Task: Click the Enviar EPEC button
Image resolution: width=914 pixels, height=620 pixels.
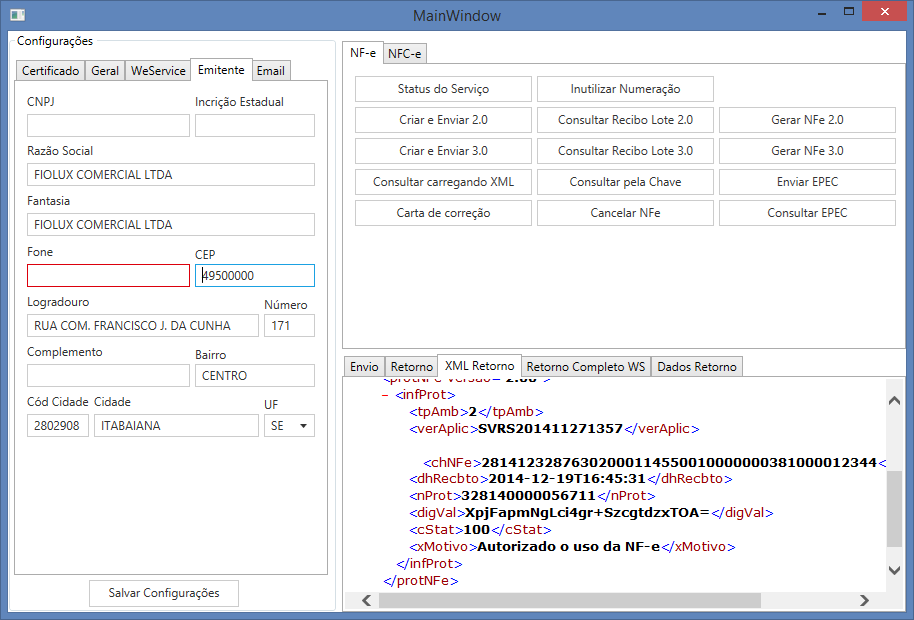Action: (x=807, y=182)
